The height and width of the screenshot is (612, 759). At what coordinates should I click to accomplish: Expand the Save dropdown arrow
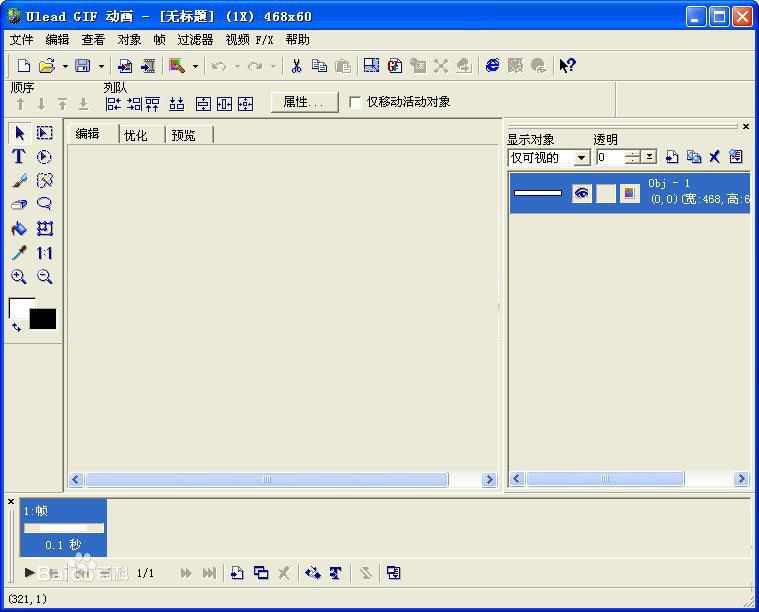(x=101, y=66)
